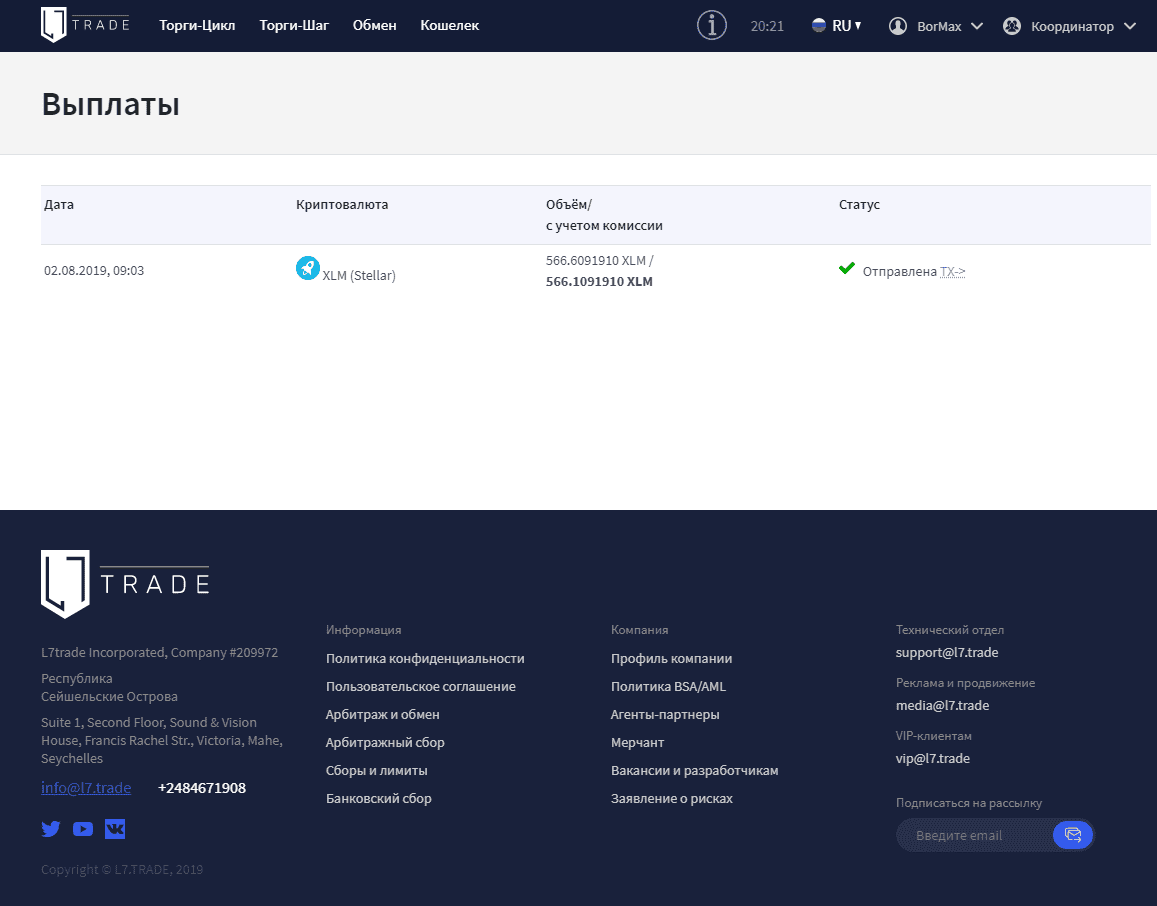Image resolution: width=1157 pixels, height=906 pixels.
Task: Click the newsletter subscribe envelope button
Action: [x=1073, y=835]
